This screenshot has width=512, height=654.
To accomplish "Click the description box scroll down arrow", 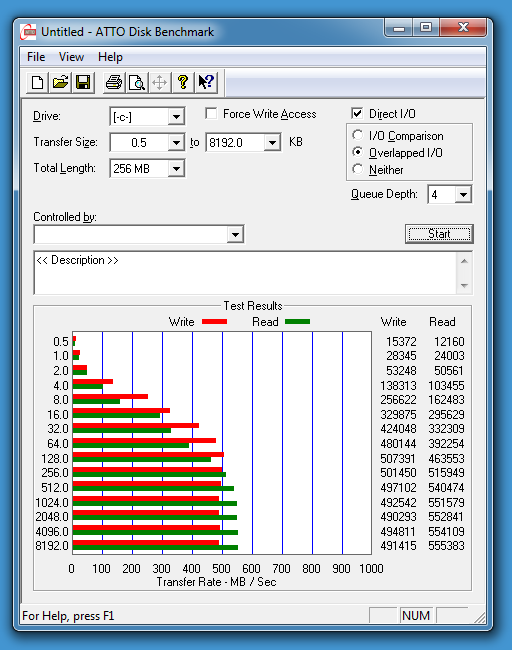I will [464, 286].
